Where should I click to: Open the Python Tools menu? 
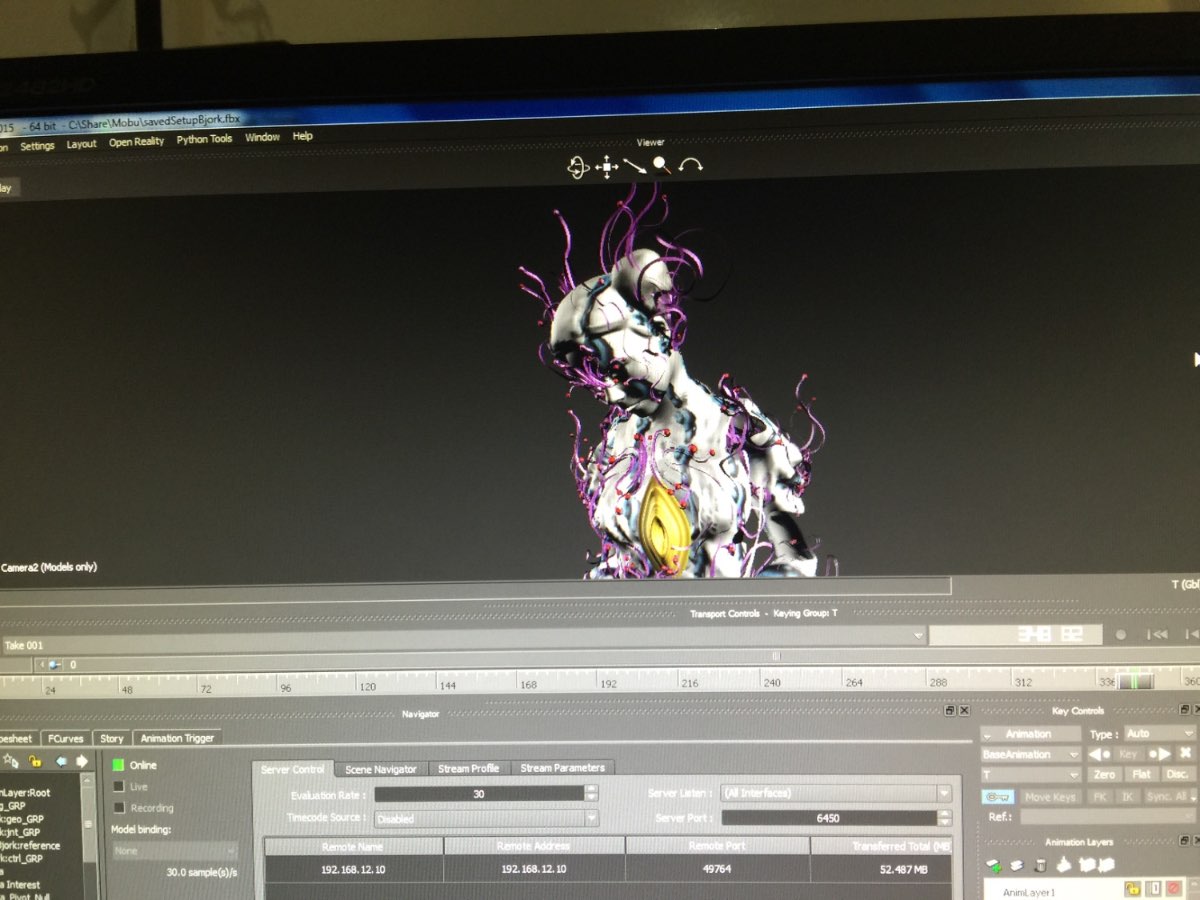click(204, 140)
